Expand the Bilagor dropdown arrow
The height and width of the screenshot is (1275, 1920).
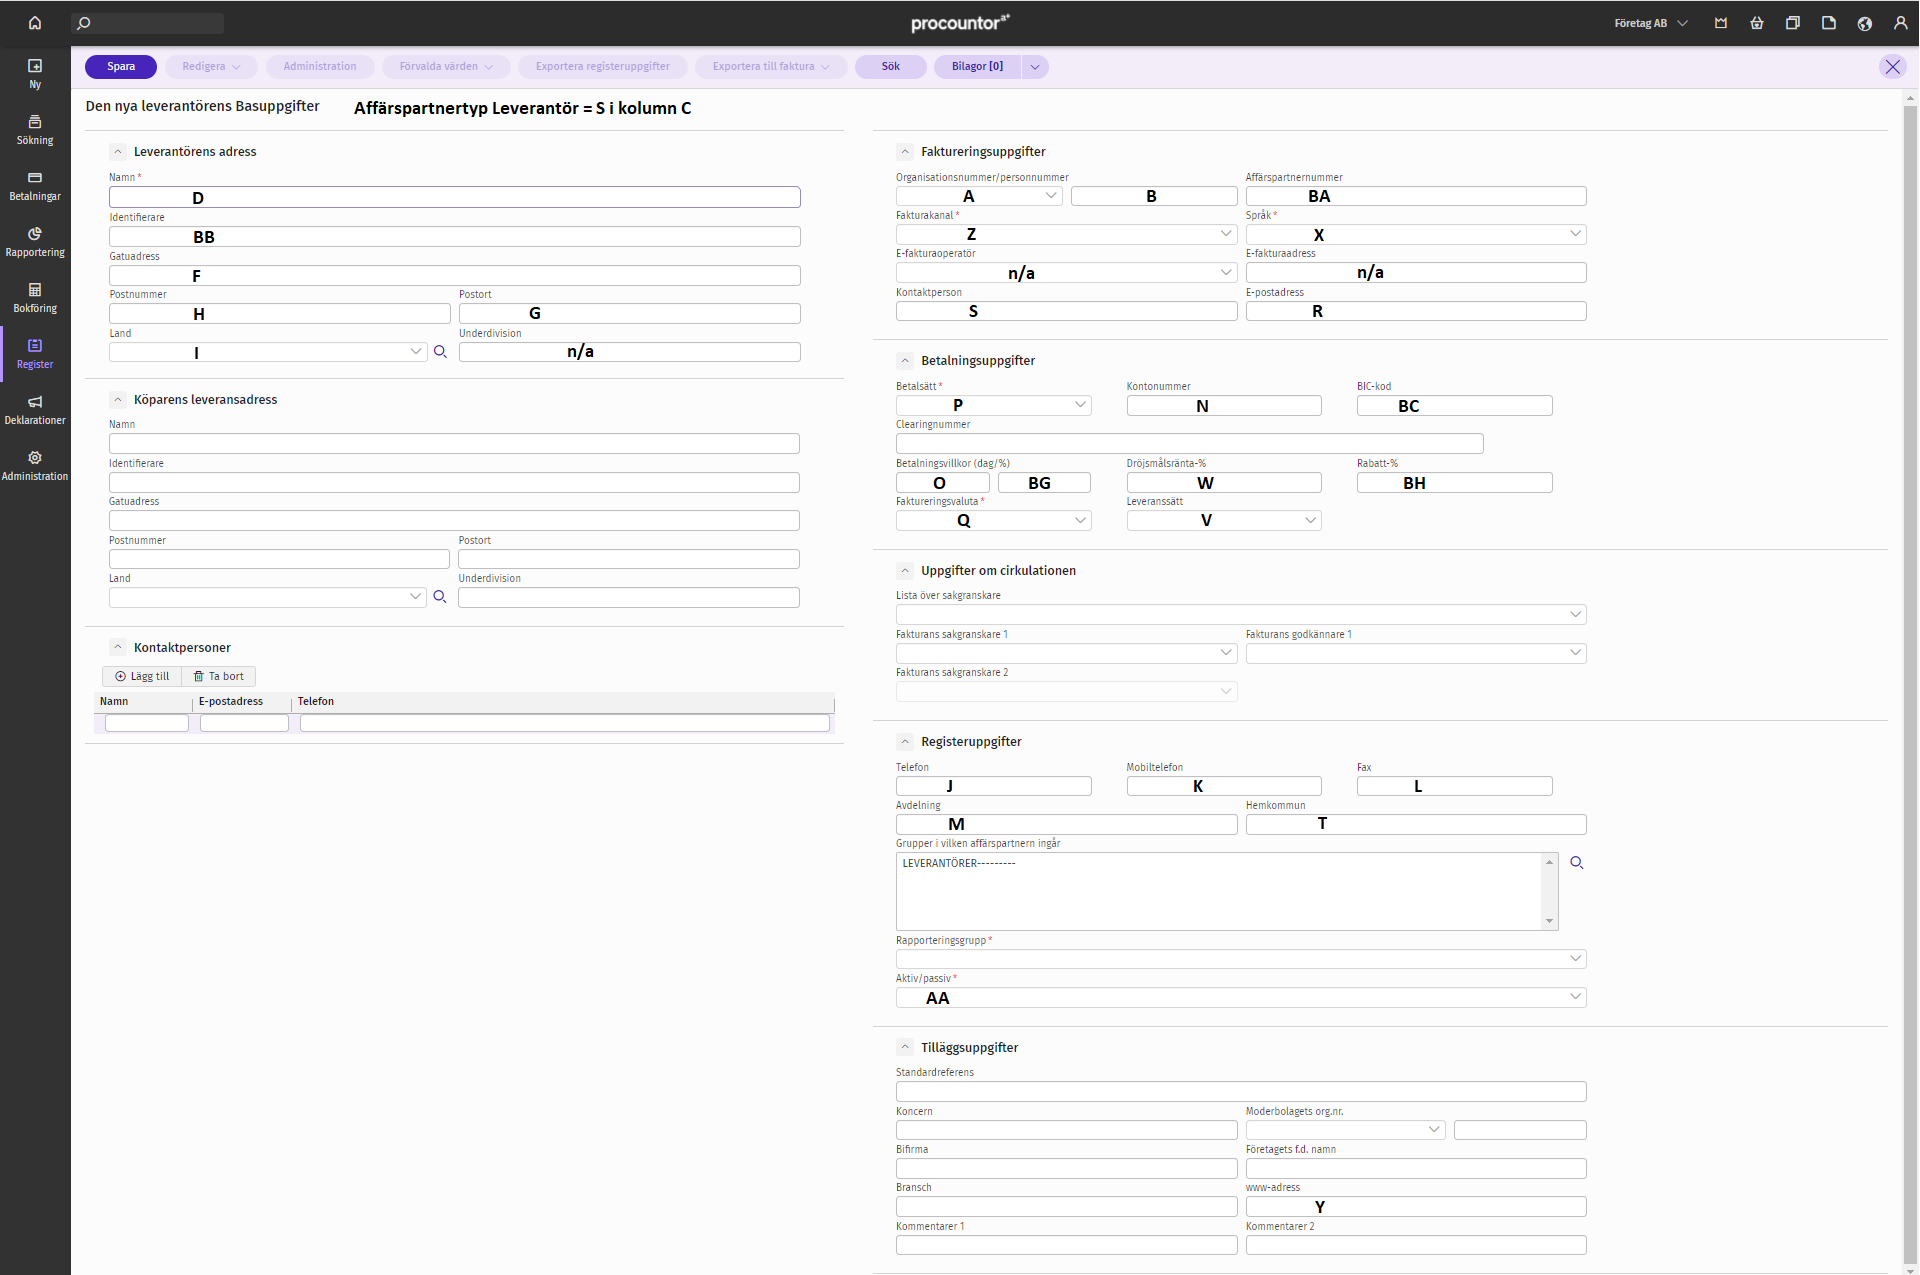pos(1035,67)
